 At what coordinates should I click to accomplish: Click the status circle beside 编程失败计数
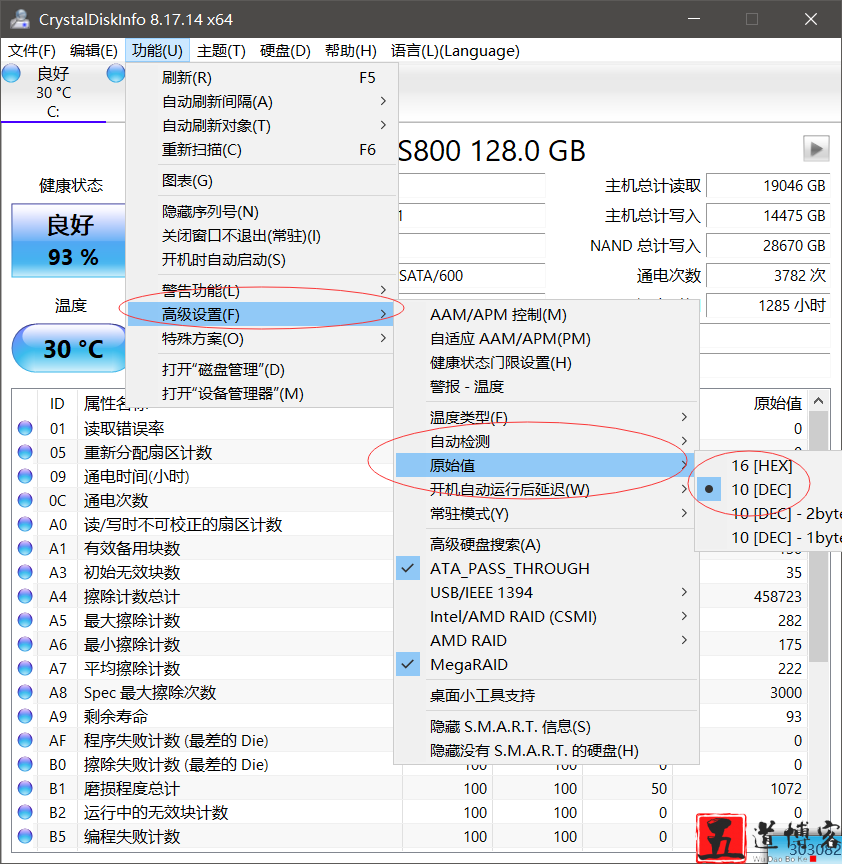[x=25, y=836]
